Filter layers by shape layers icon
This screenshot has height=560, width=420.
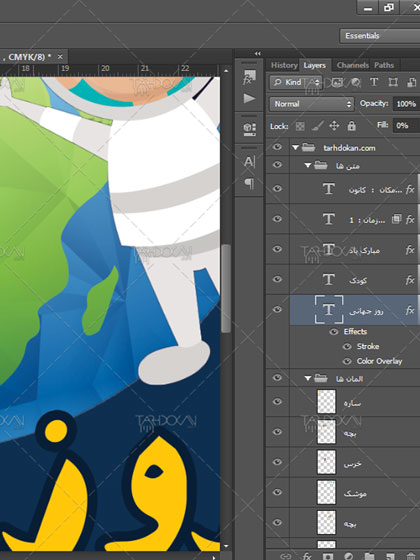point(393,82)
